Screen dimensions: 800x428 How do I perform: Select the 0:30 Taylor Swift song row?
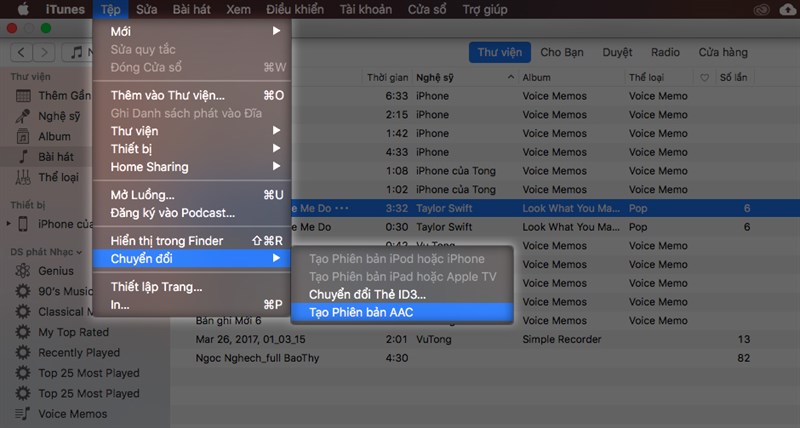pyautogui.click(x=545, y=227)
